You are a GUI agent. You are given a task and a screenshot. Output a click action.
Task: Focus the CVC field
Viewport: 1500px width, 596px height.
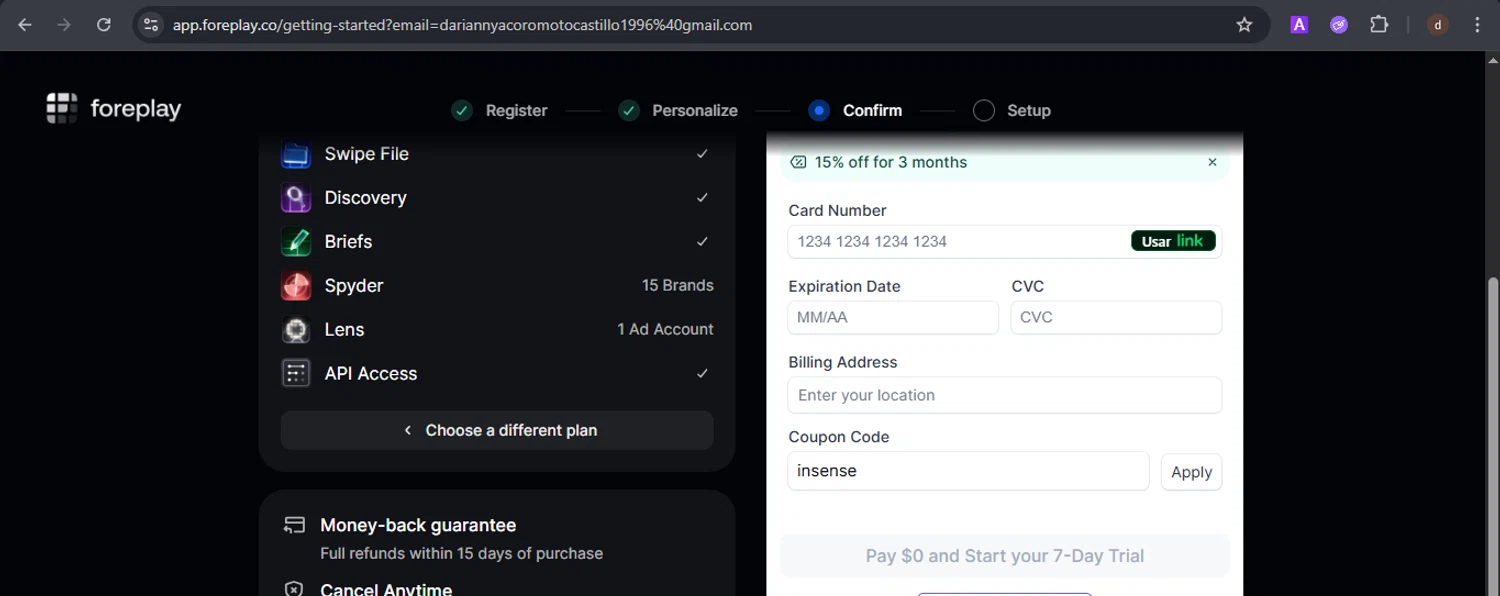coord(1116,317)
